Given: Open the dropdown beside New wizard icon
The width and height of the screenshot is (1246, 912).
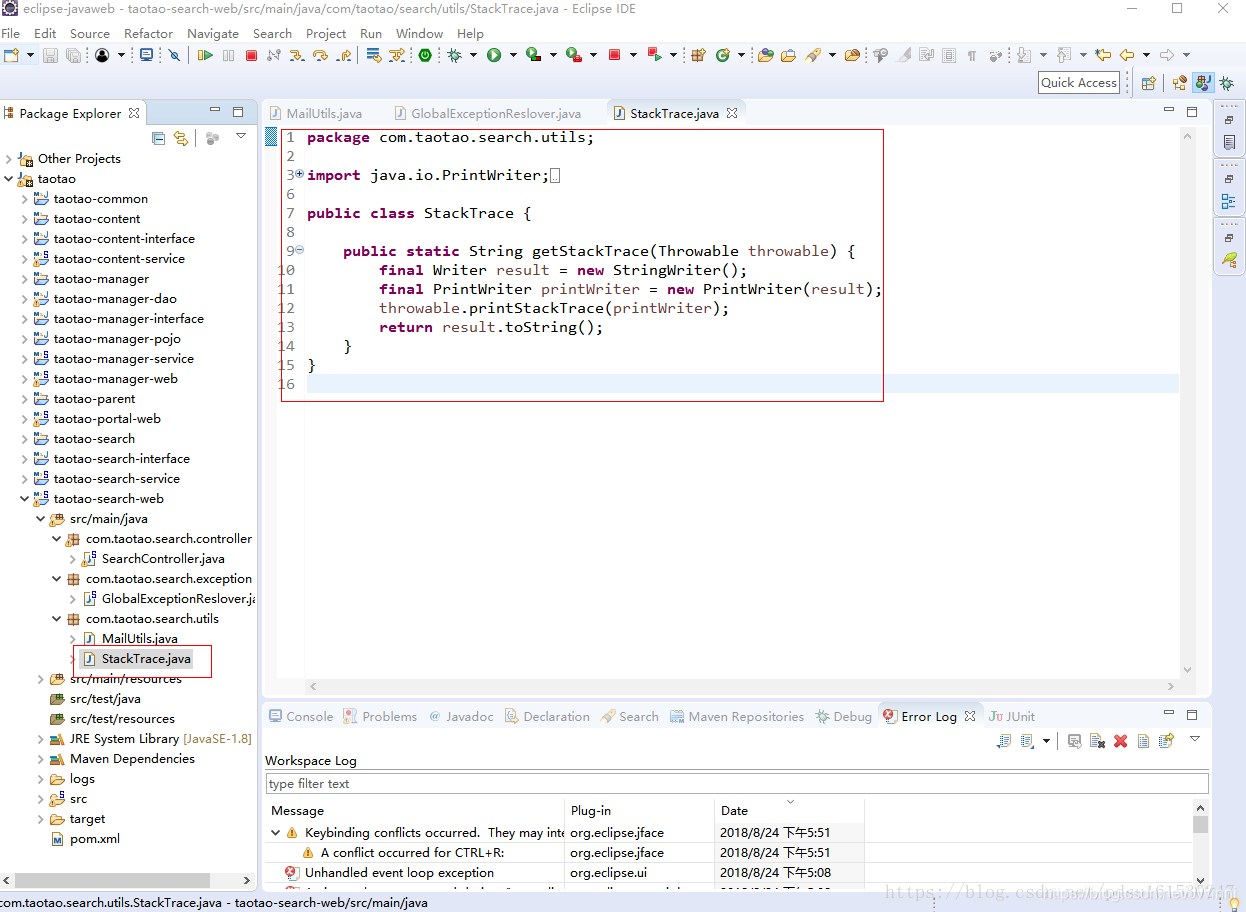Looking at the screenshot, I should click(x=30, y=55).
